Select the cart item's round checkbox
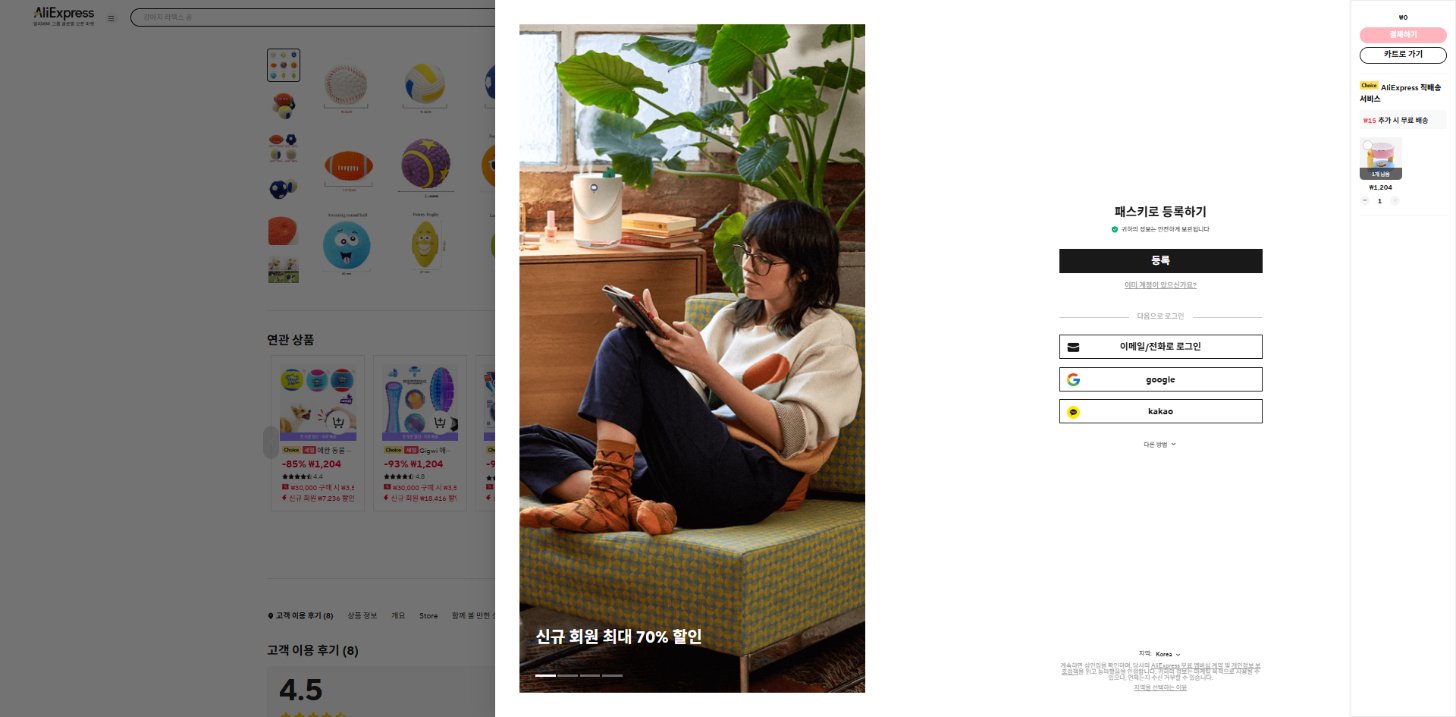Image resolution: width=1456 pixels, height=717 pixels. tap(1367, 145)
